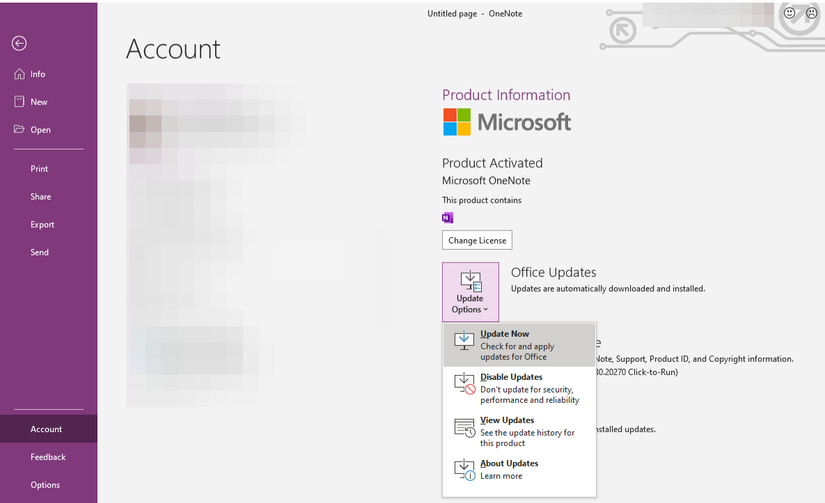Click the Update Now download icon
The height and width of the screenshot is (503, 825).
tap(465, 341)
